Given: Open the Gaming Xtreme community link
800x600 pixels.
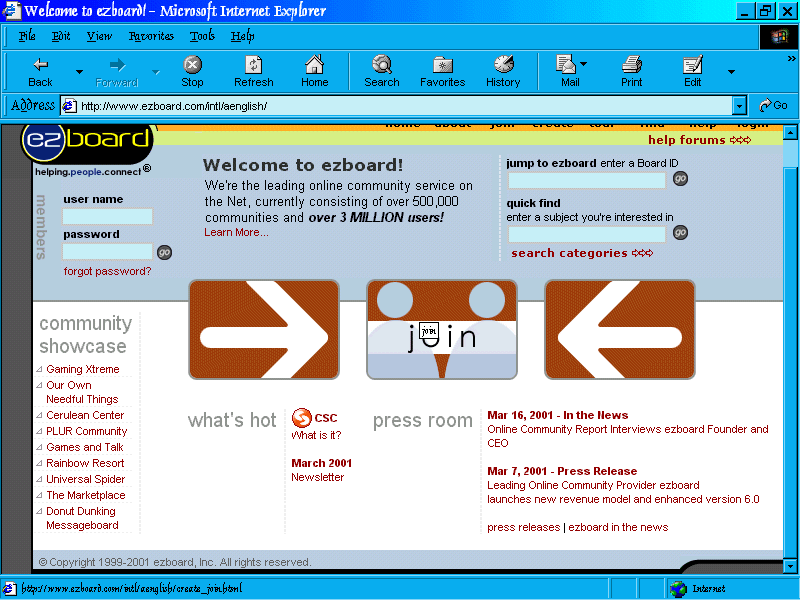Looking at the screenshot, I should [x=83, y=369].
